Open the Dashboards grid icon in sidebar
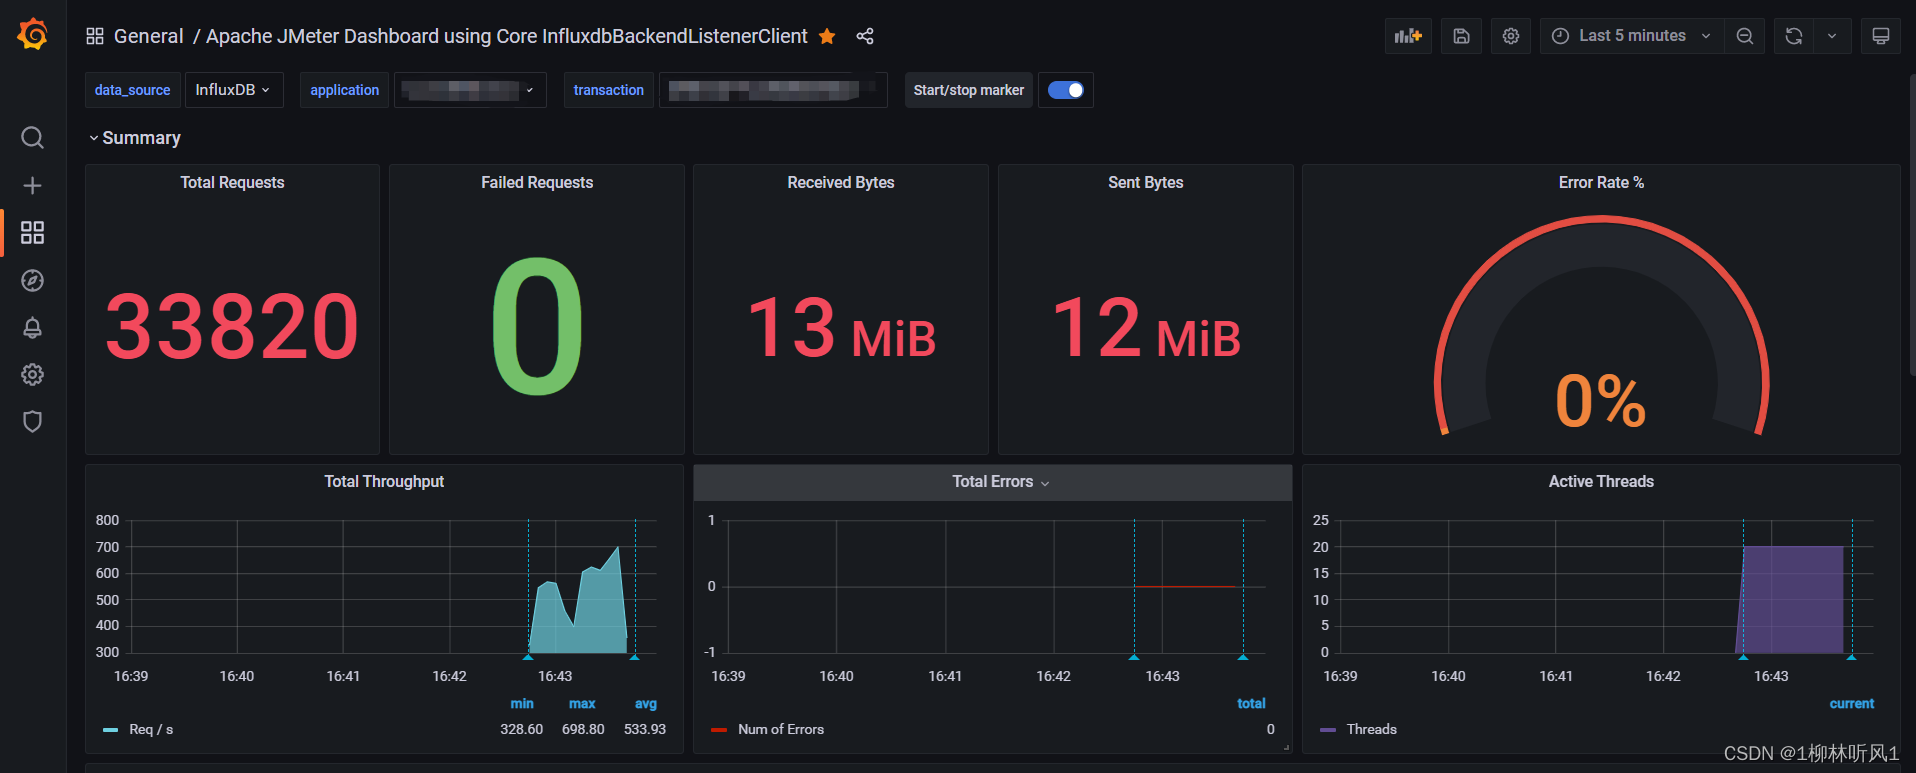 coord(32,232)
